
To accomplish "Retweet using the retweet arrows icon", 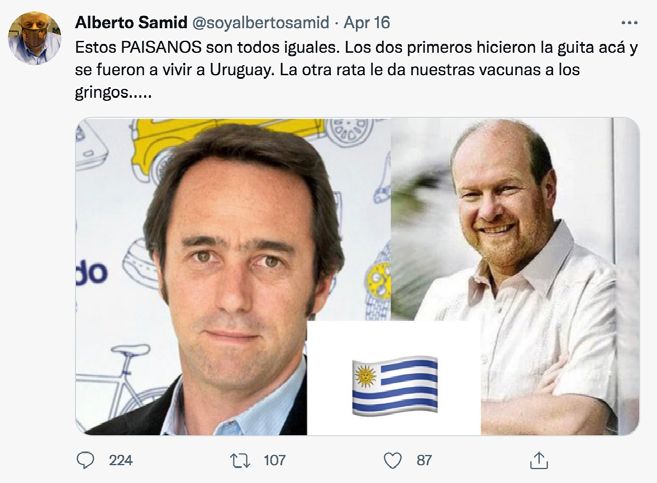I will click(x=241, y=460).
